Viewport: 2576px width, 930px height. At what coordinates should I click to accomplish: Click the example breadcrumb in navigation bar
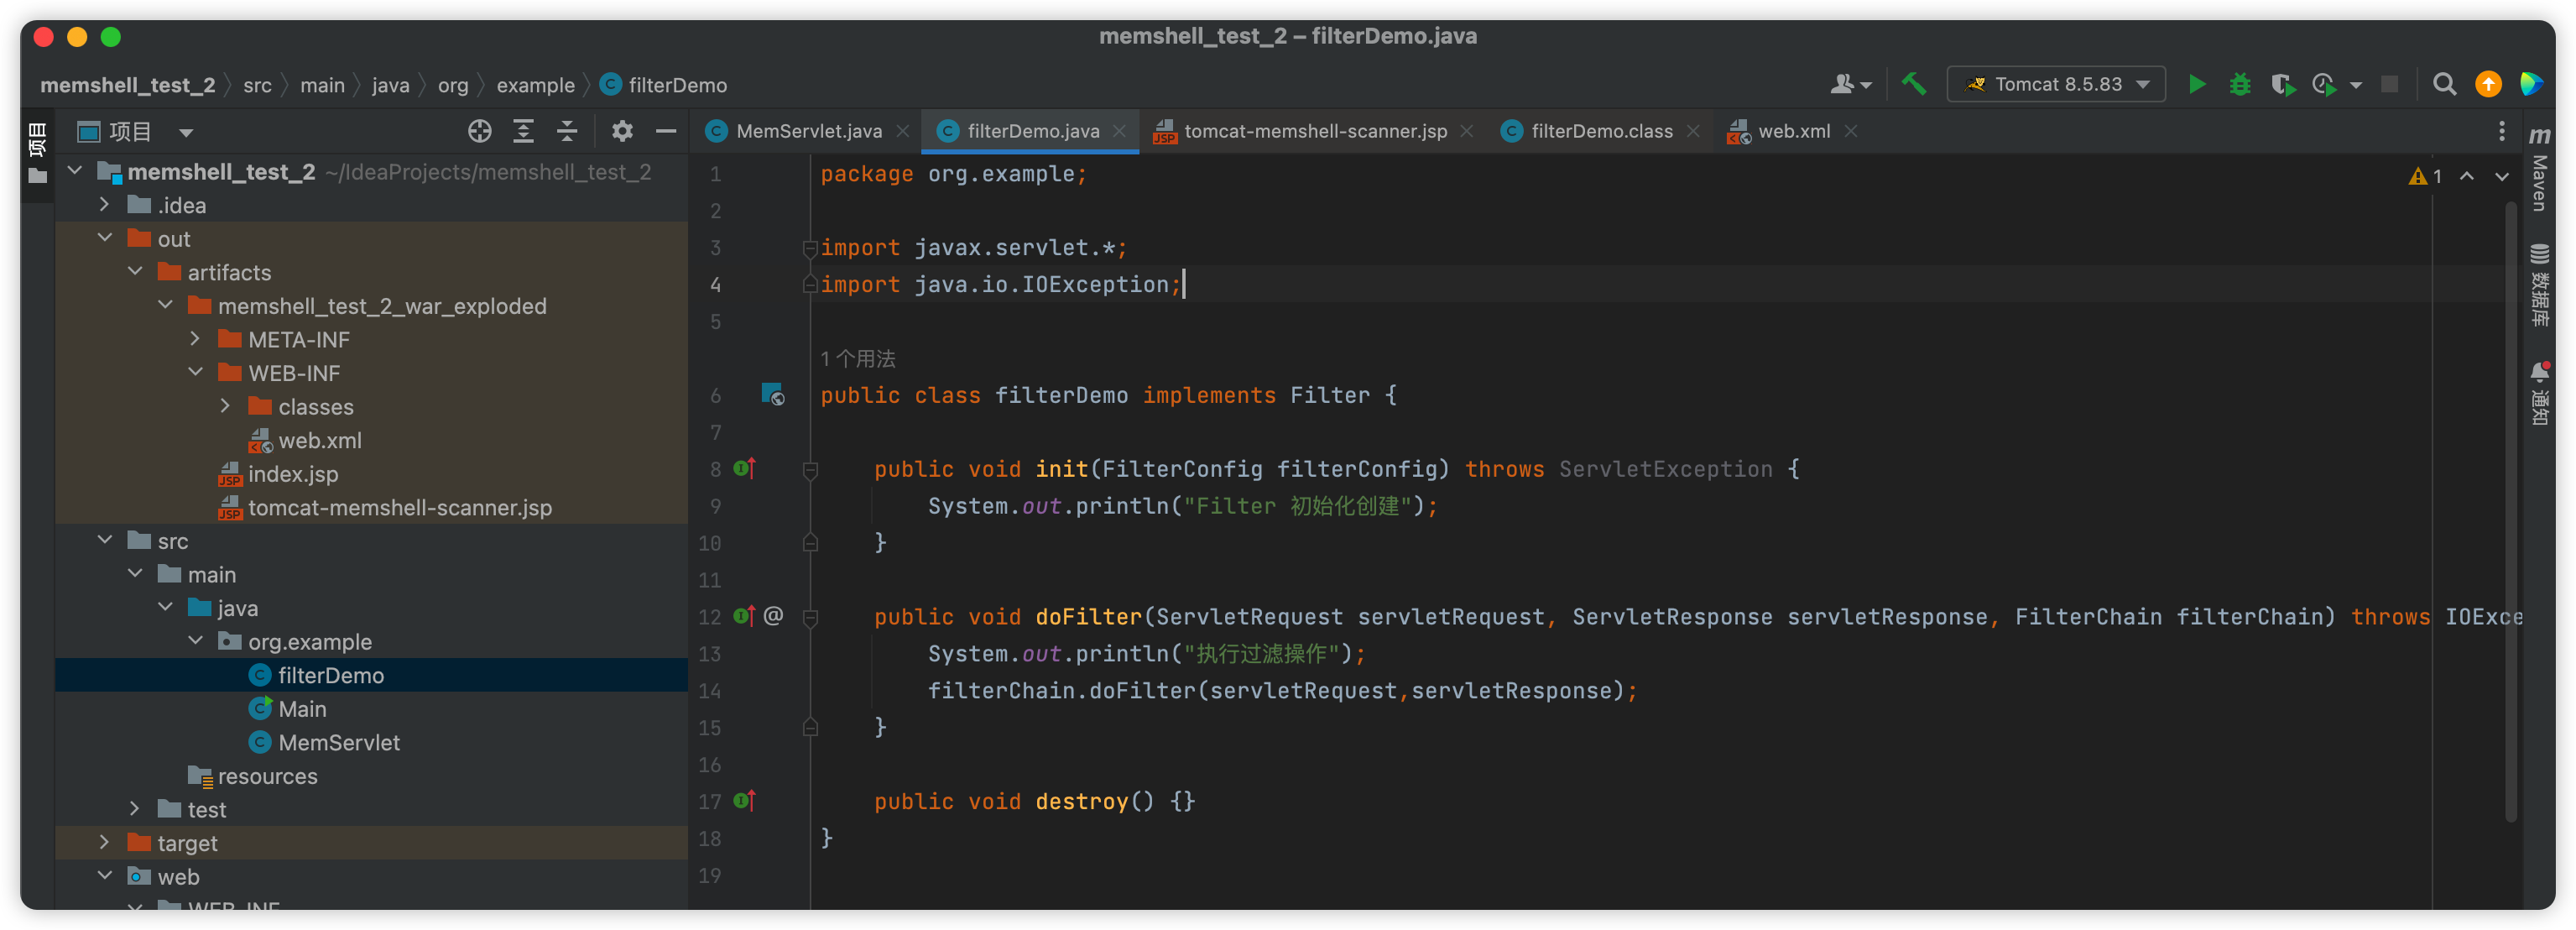pos(535,85)
